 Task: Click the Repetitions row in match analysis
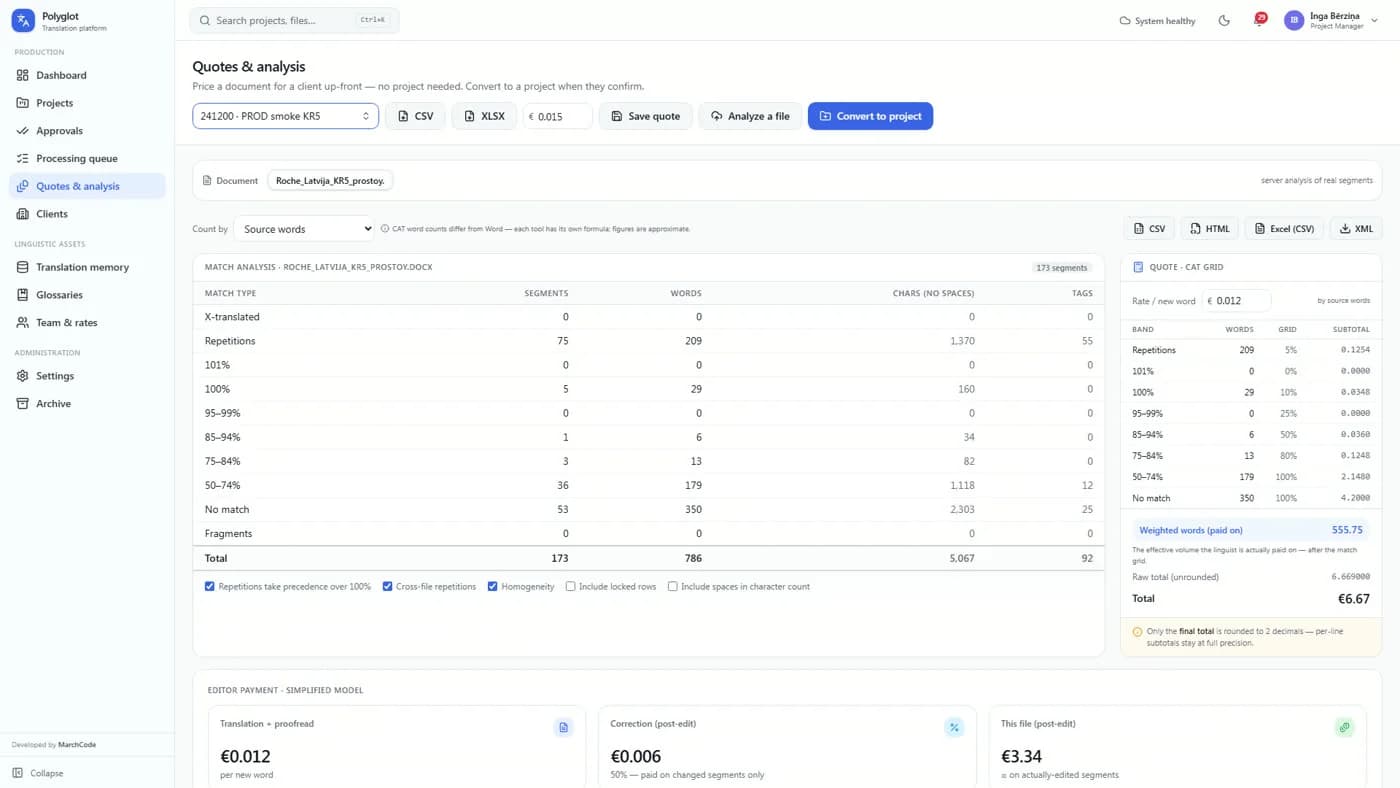648,341
